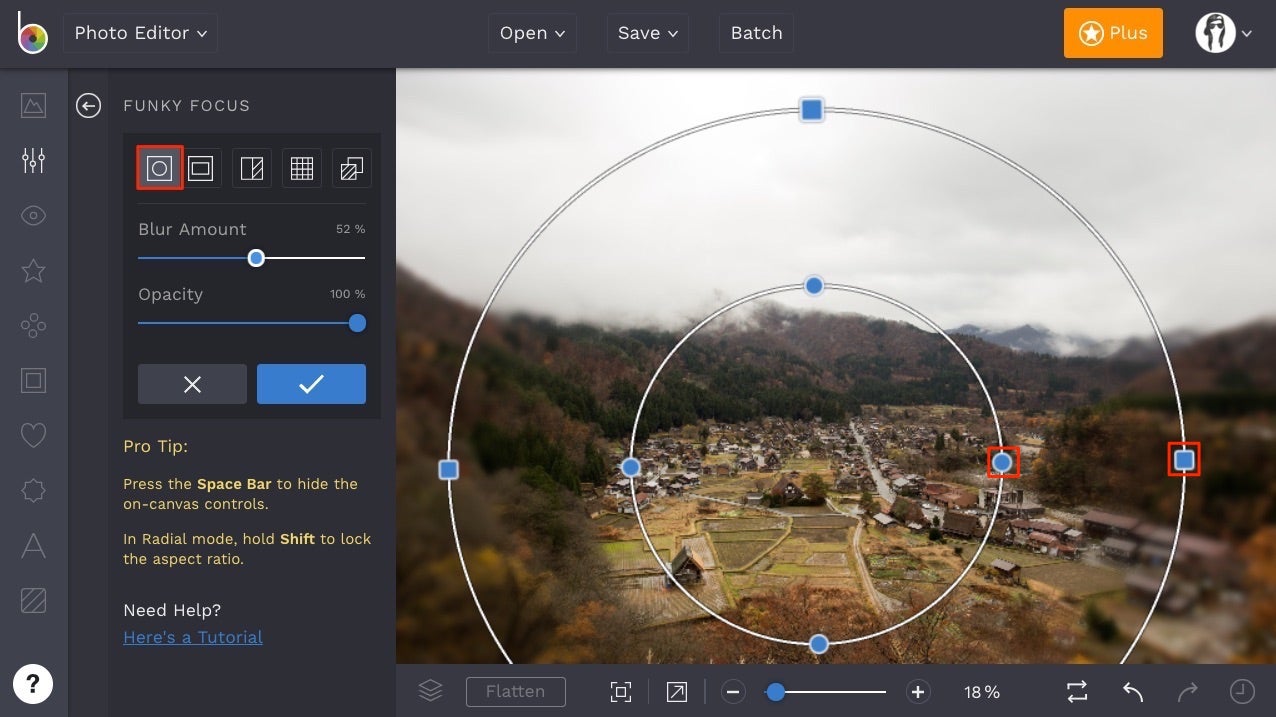Undo the last edit
Viewport: 1276px width, 717px height.
[x=1132, y=691]
